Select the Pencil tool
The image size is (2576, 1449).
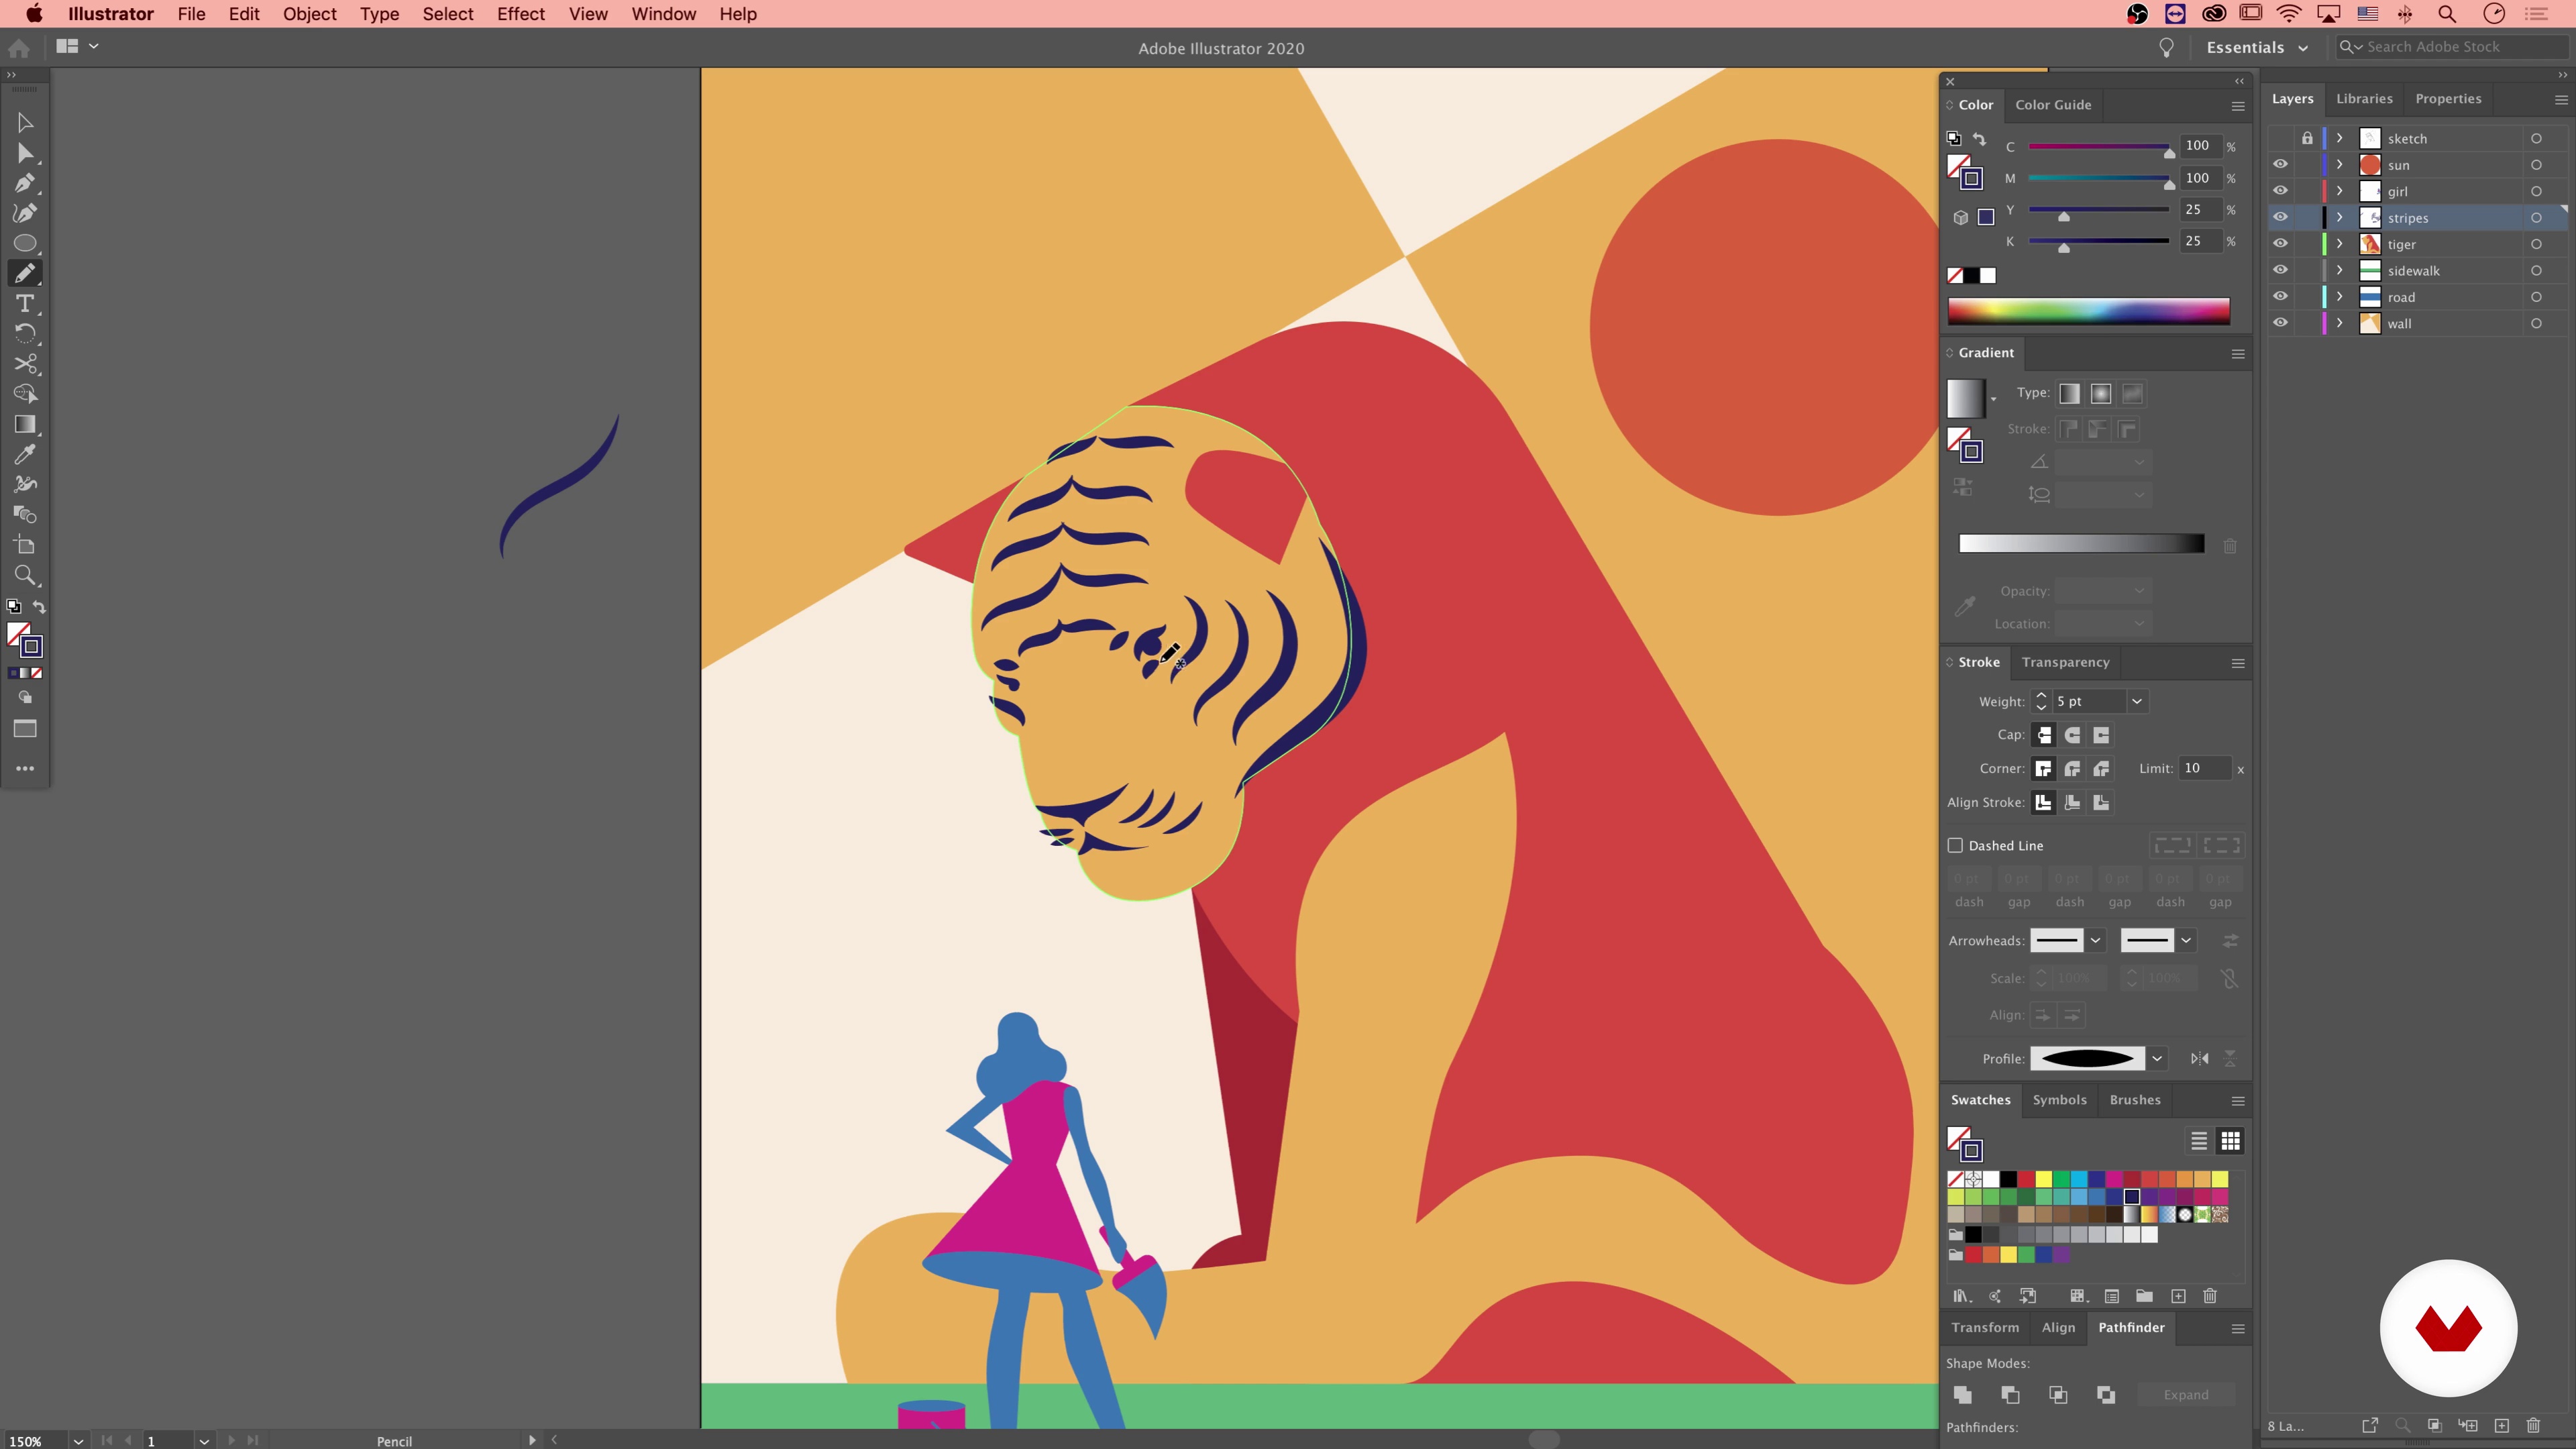[25, 273]
